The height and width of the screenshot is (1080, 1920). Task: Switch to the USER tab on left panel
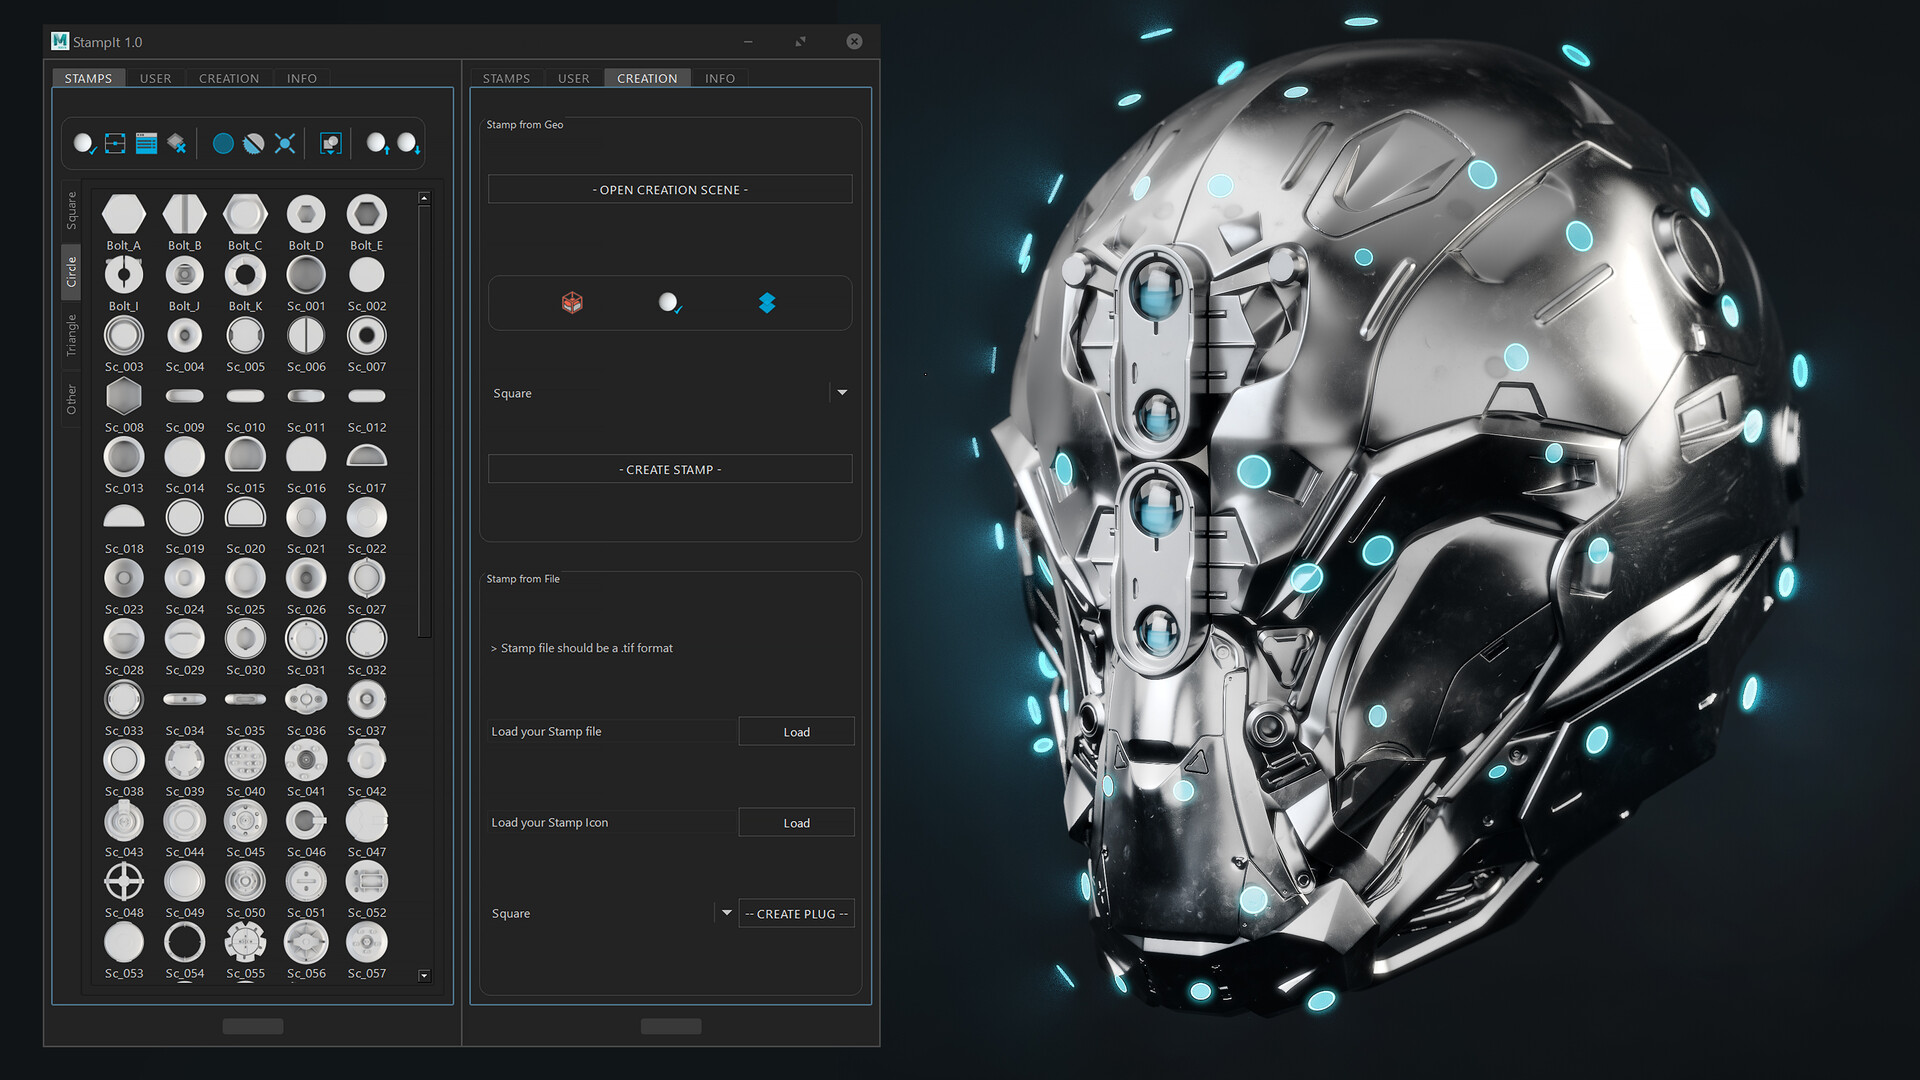click(x=155, y=78)
